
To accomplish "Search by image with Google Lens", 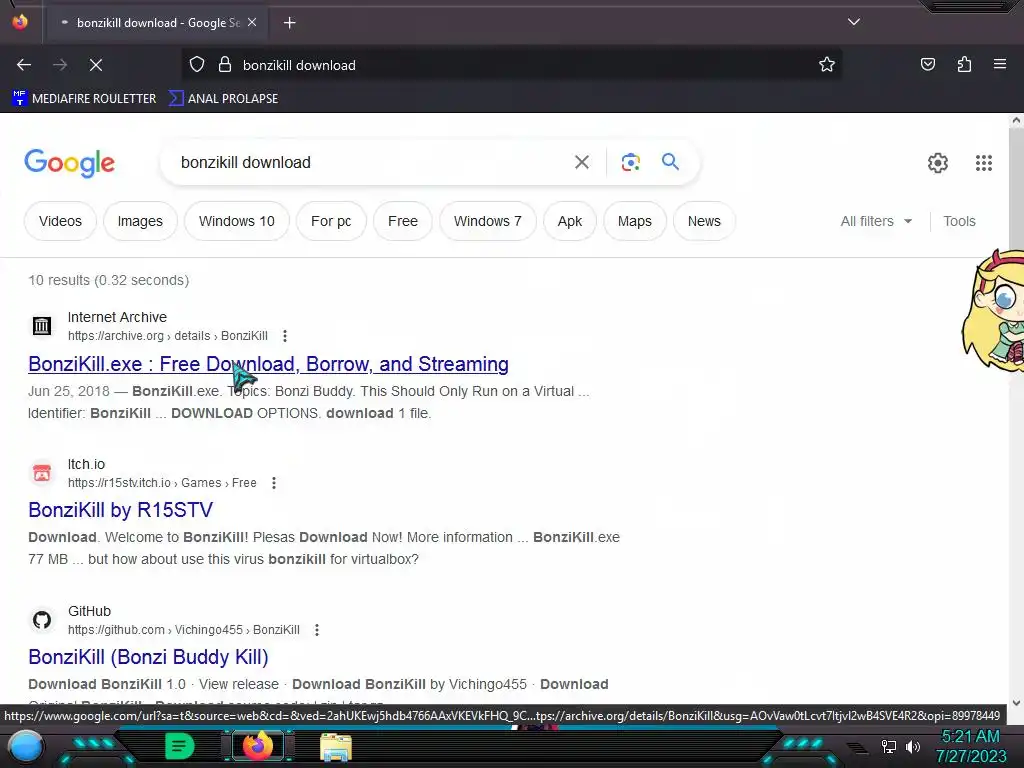I will [630, 162].
